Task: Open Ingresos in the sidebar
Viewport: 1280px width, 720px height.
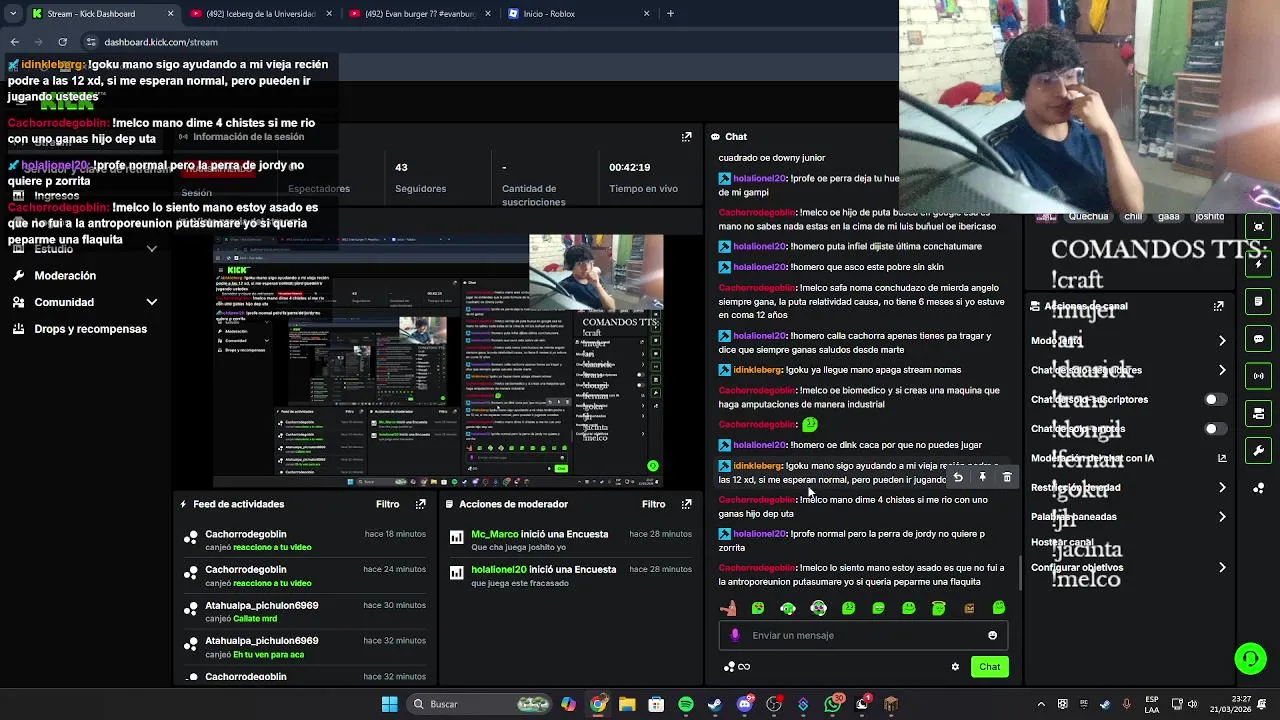Action: [56, 196]
